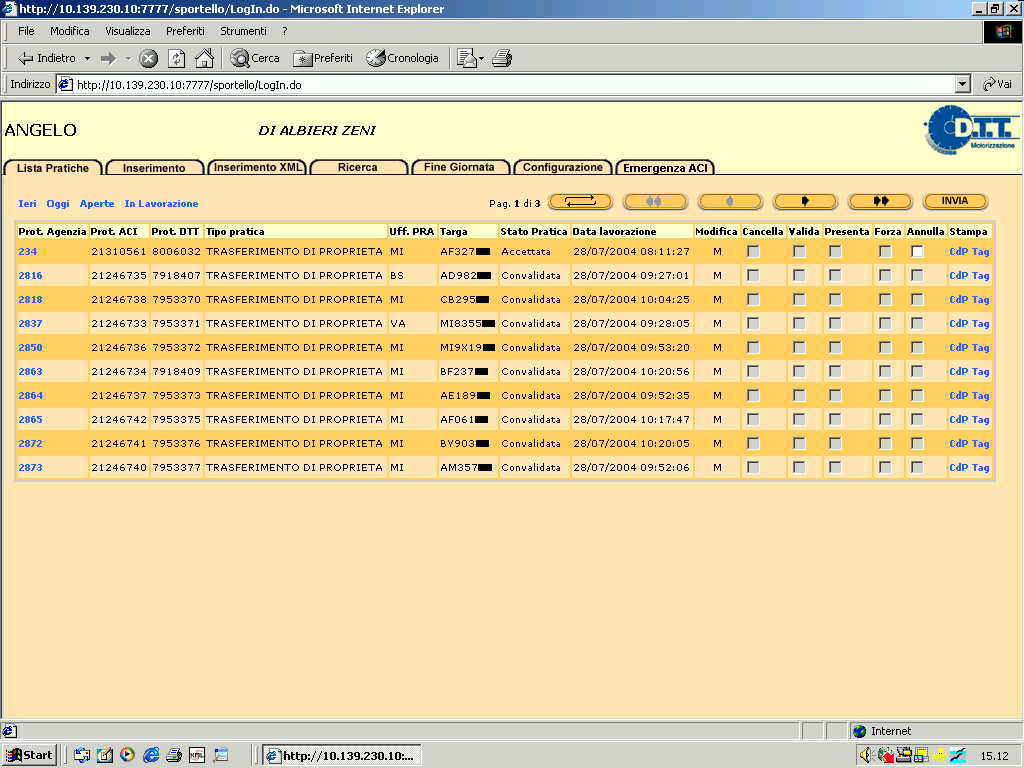The width and height of the screenshot is (1024, 768).
Task: Check Presenta box for pratica 2818
Action: tap(835, 300)
